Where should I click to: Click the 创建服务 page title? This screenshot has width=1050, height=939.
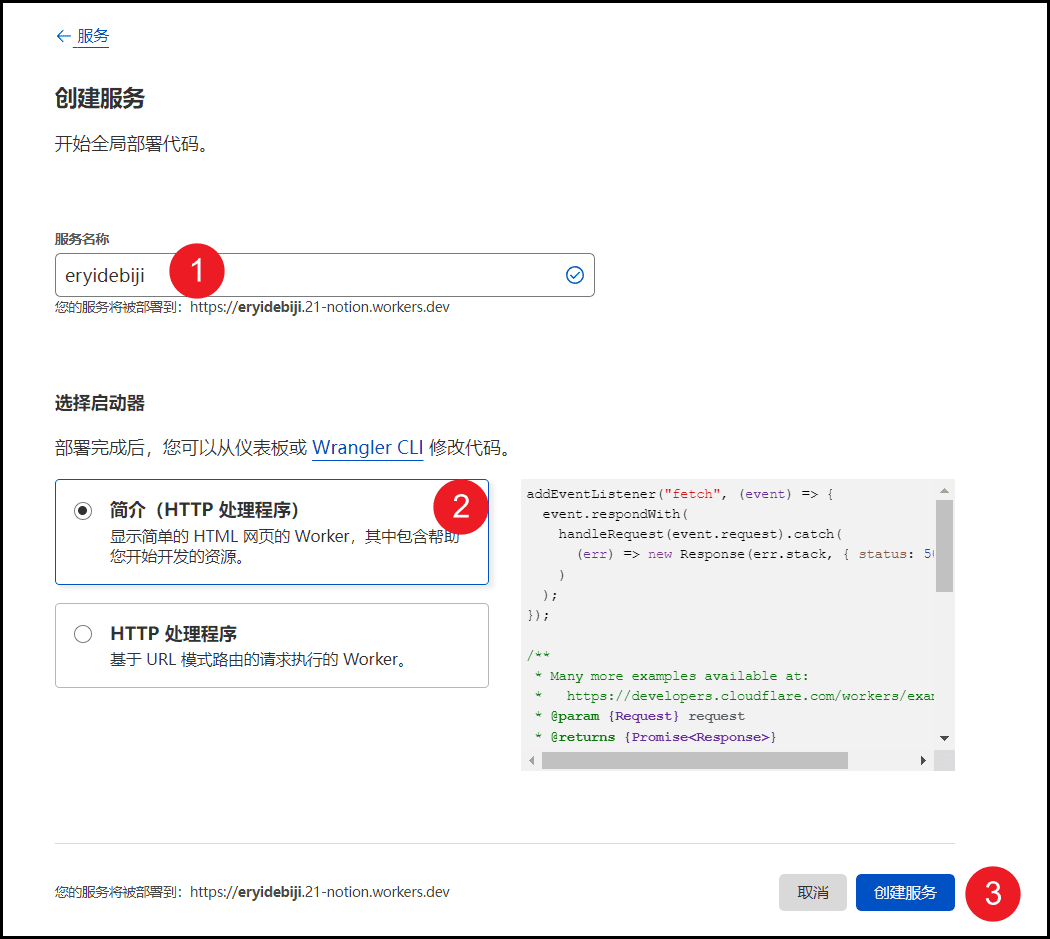point(100,98)
